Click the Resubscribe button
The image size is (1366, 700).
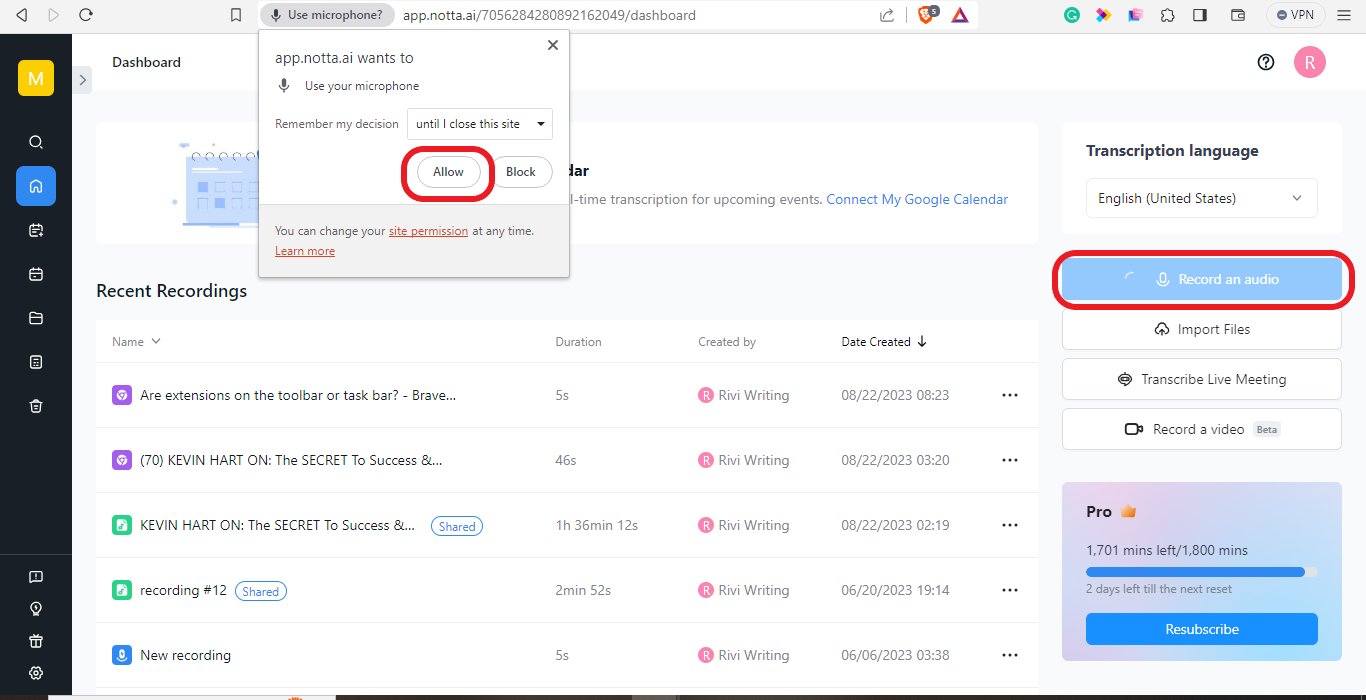(1202, 629)
